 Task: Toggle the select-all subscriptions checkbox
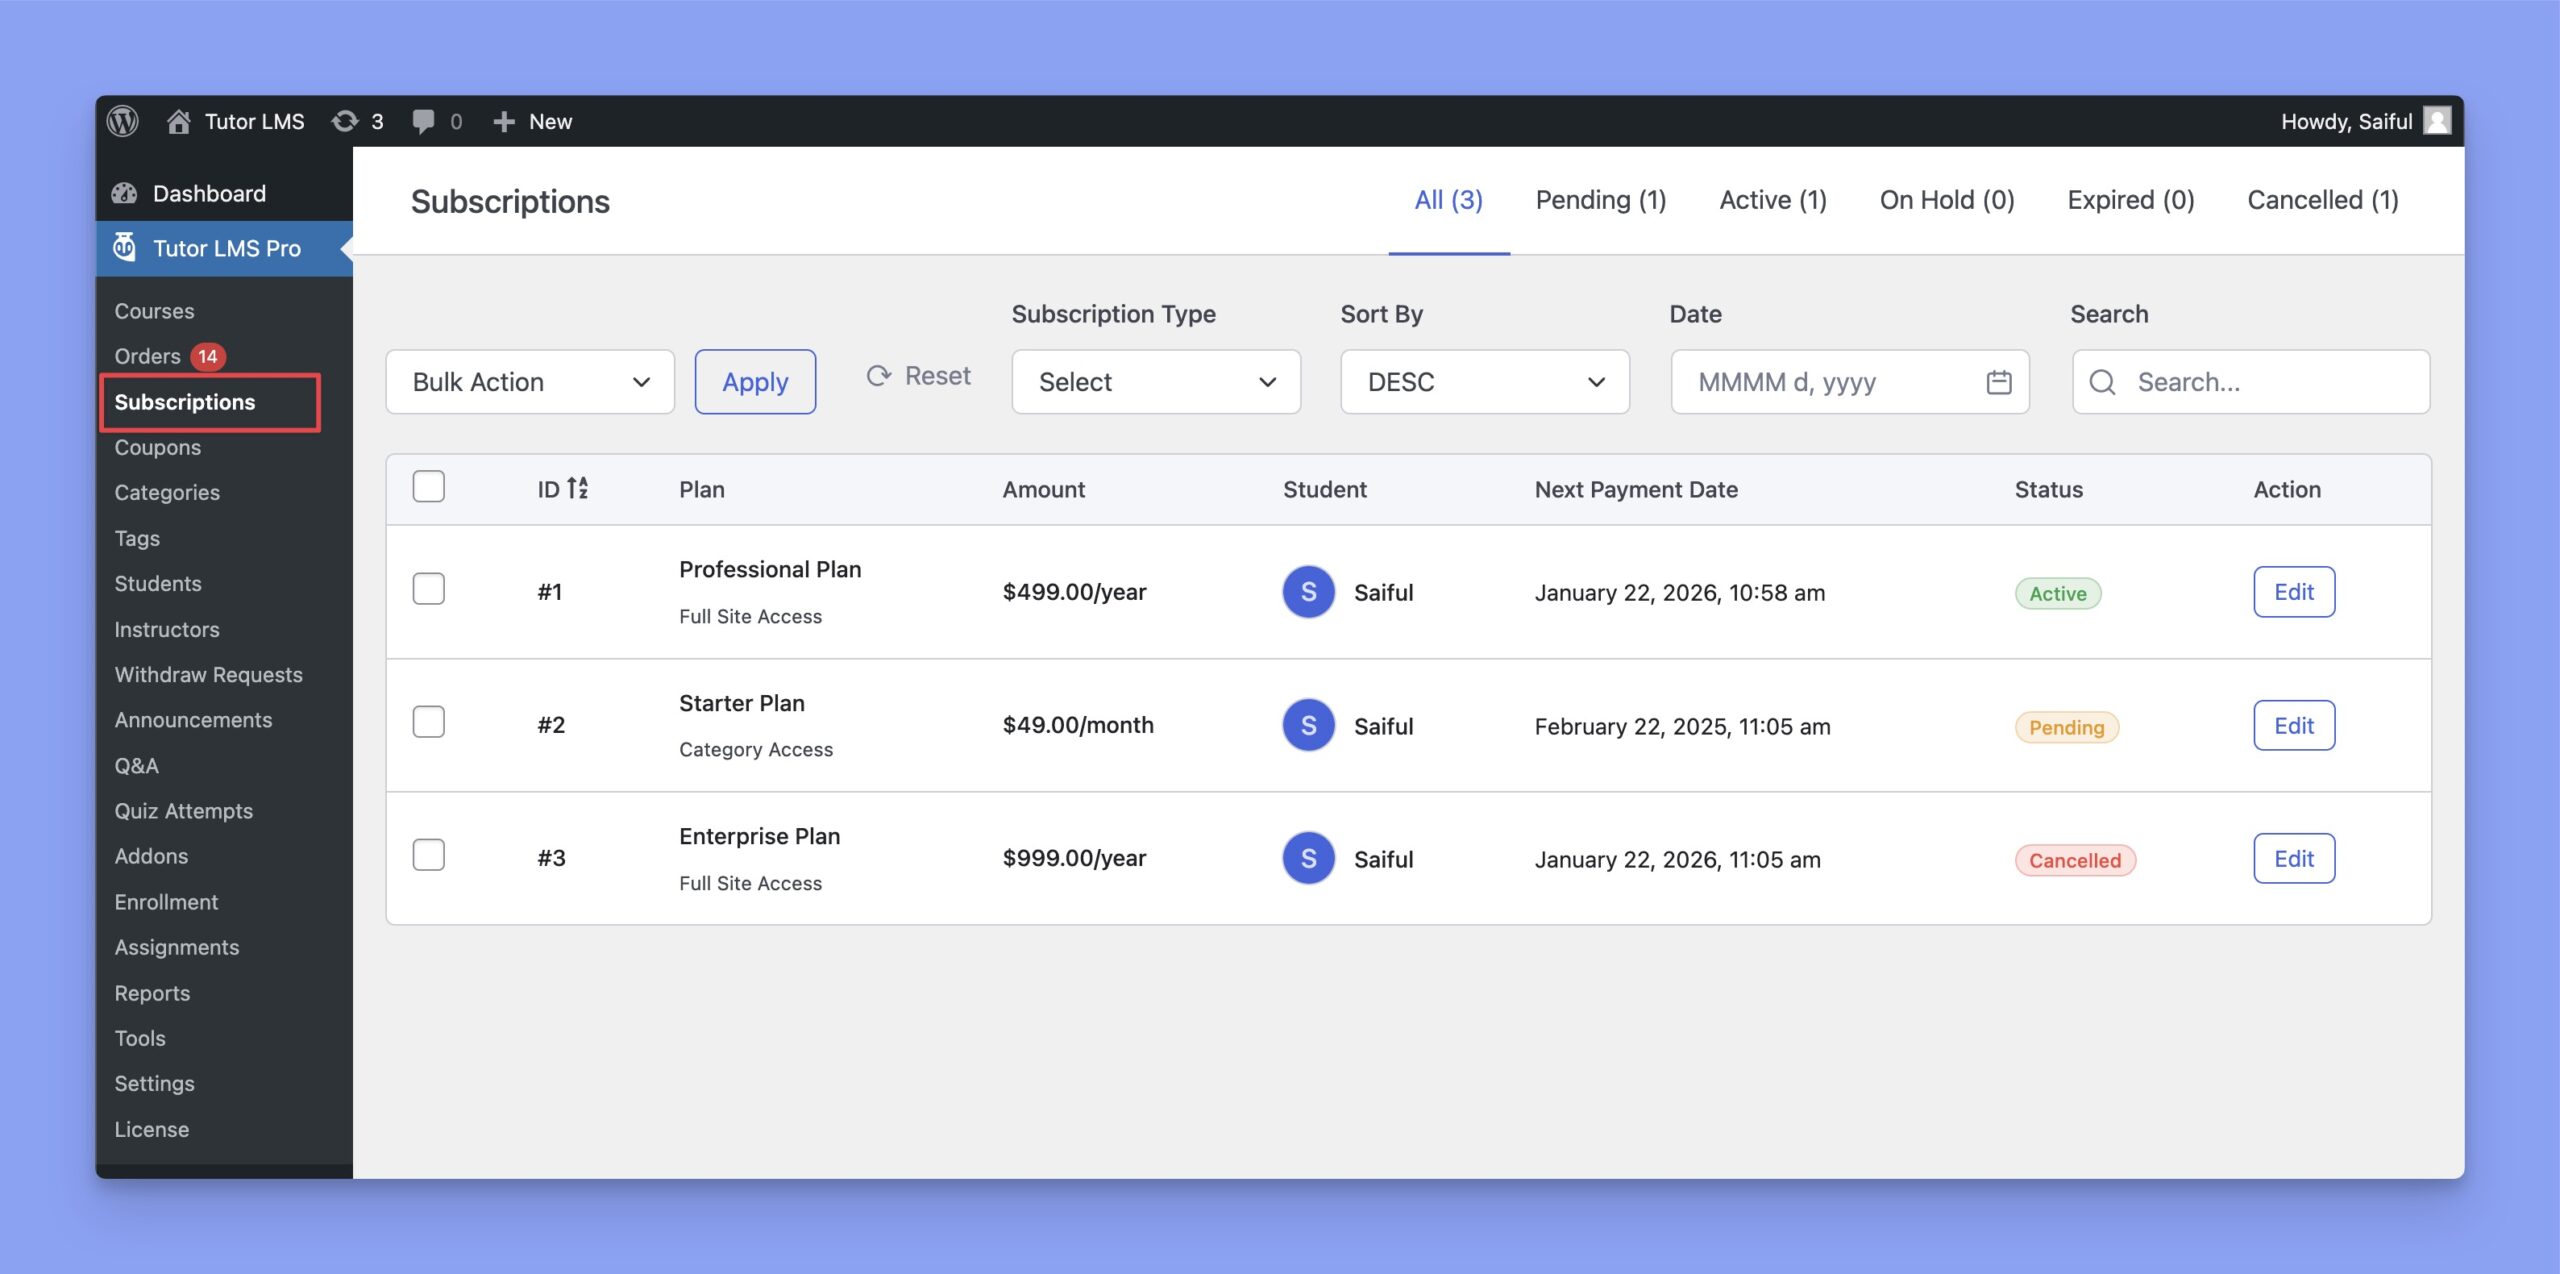coord(428,488)
